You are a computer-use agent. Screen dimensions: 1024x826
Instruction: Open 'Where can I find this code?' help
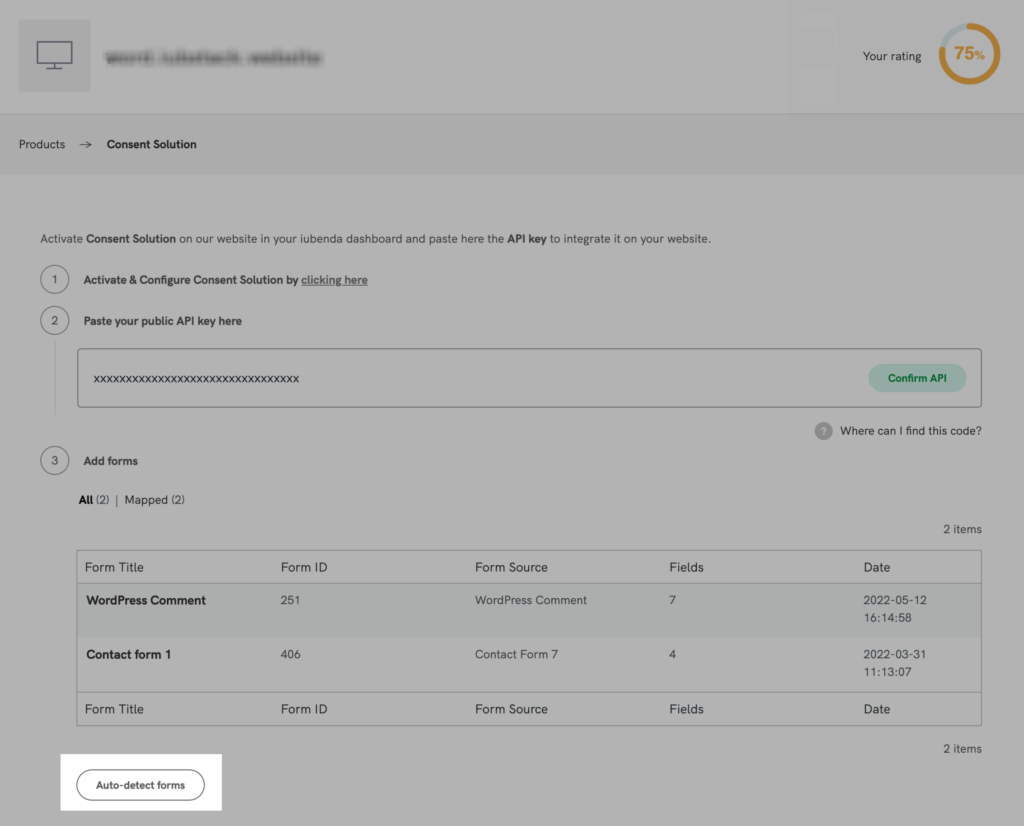(x=910, y=431)
